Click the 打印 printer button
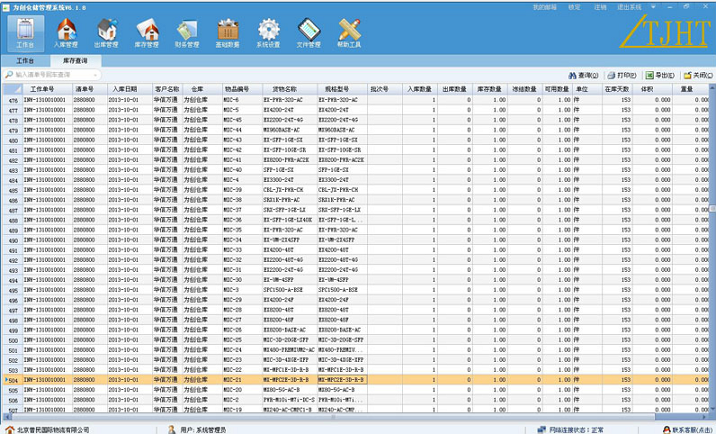716x434 pixels. tap(622, 75)
